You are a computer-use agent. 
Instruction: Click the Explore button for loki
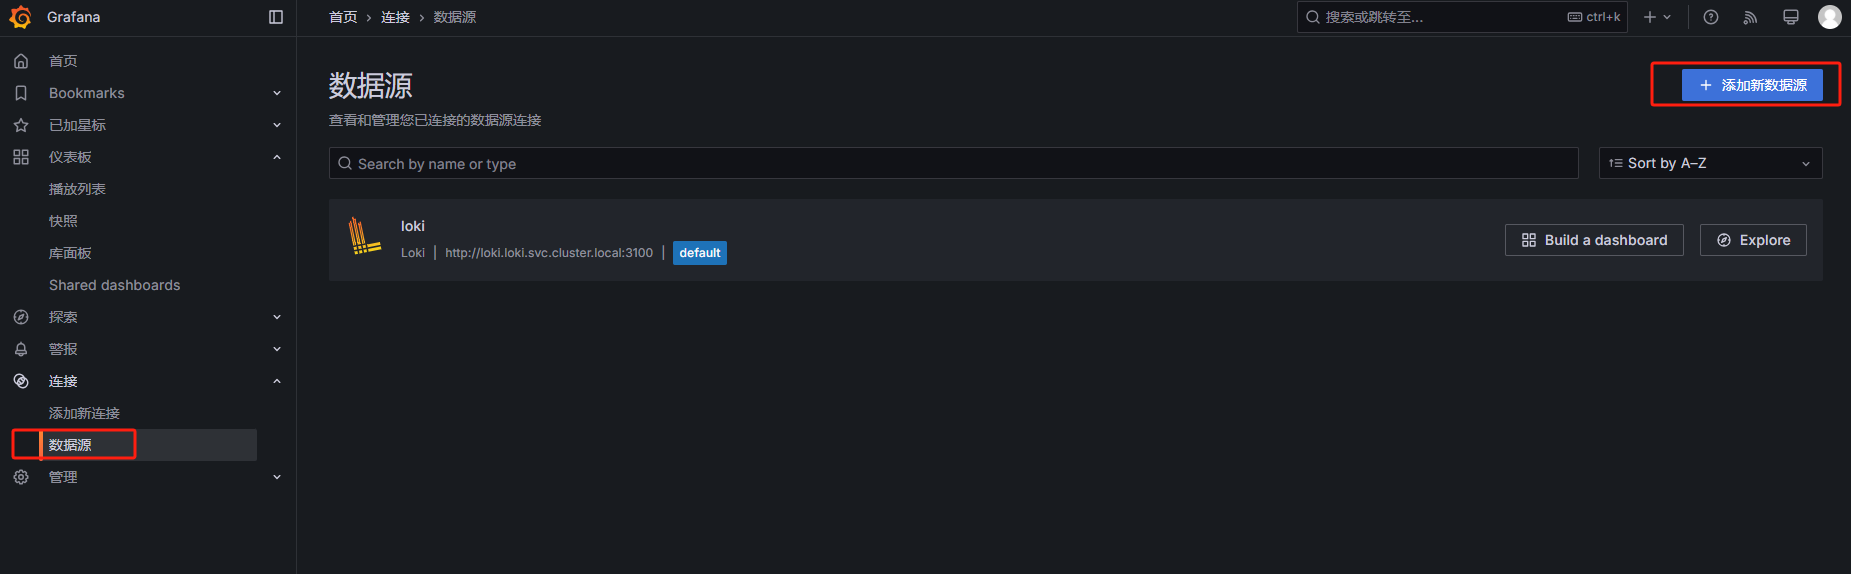(1753, 240)
